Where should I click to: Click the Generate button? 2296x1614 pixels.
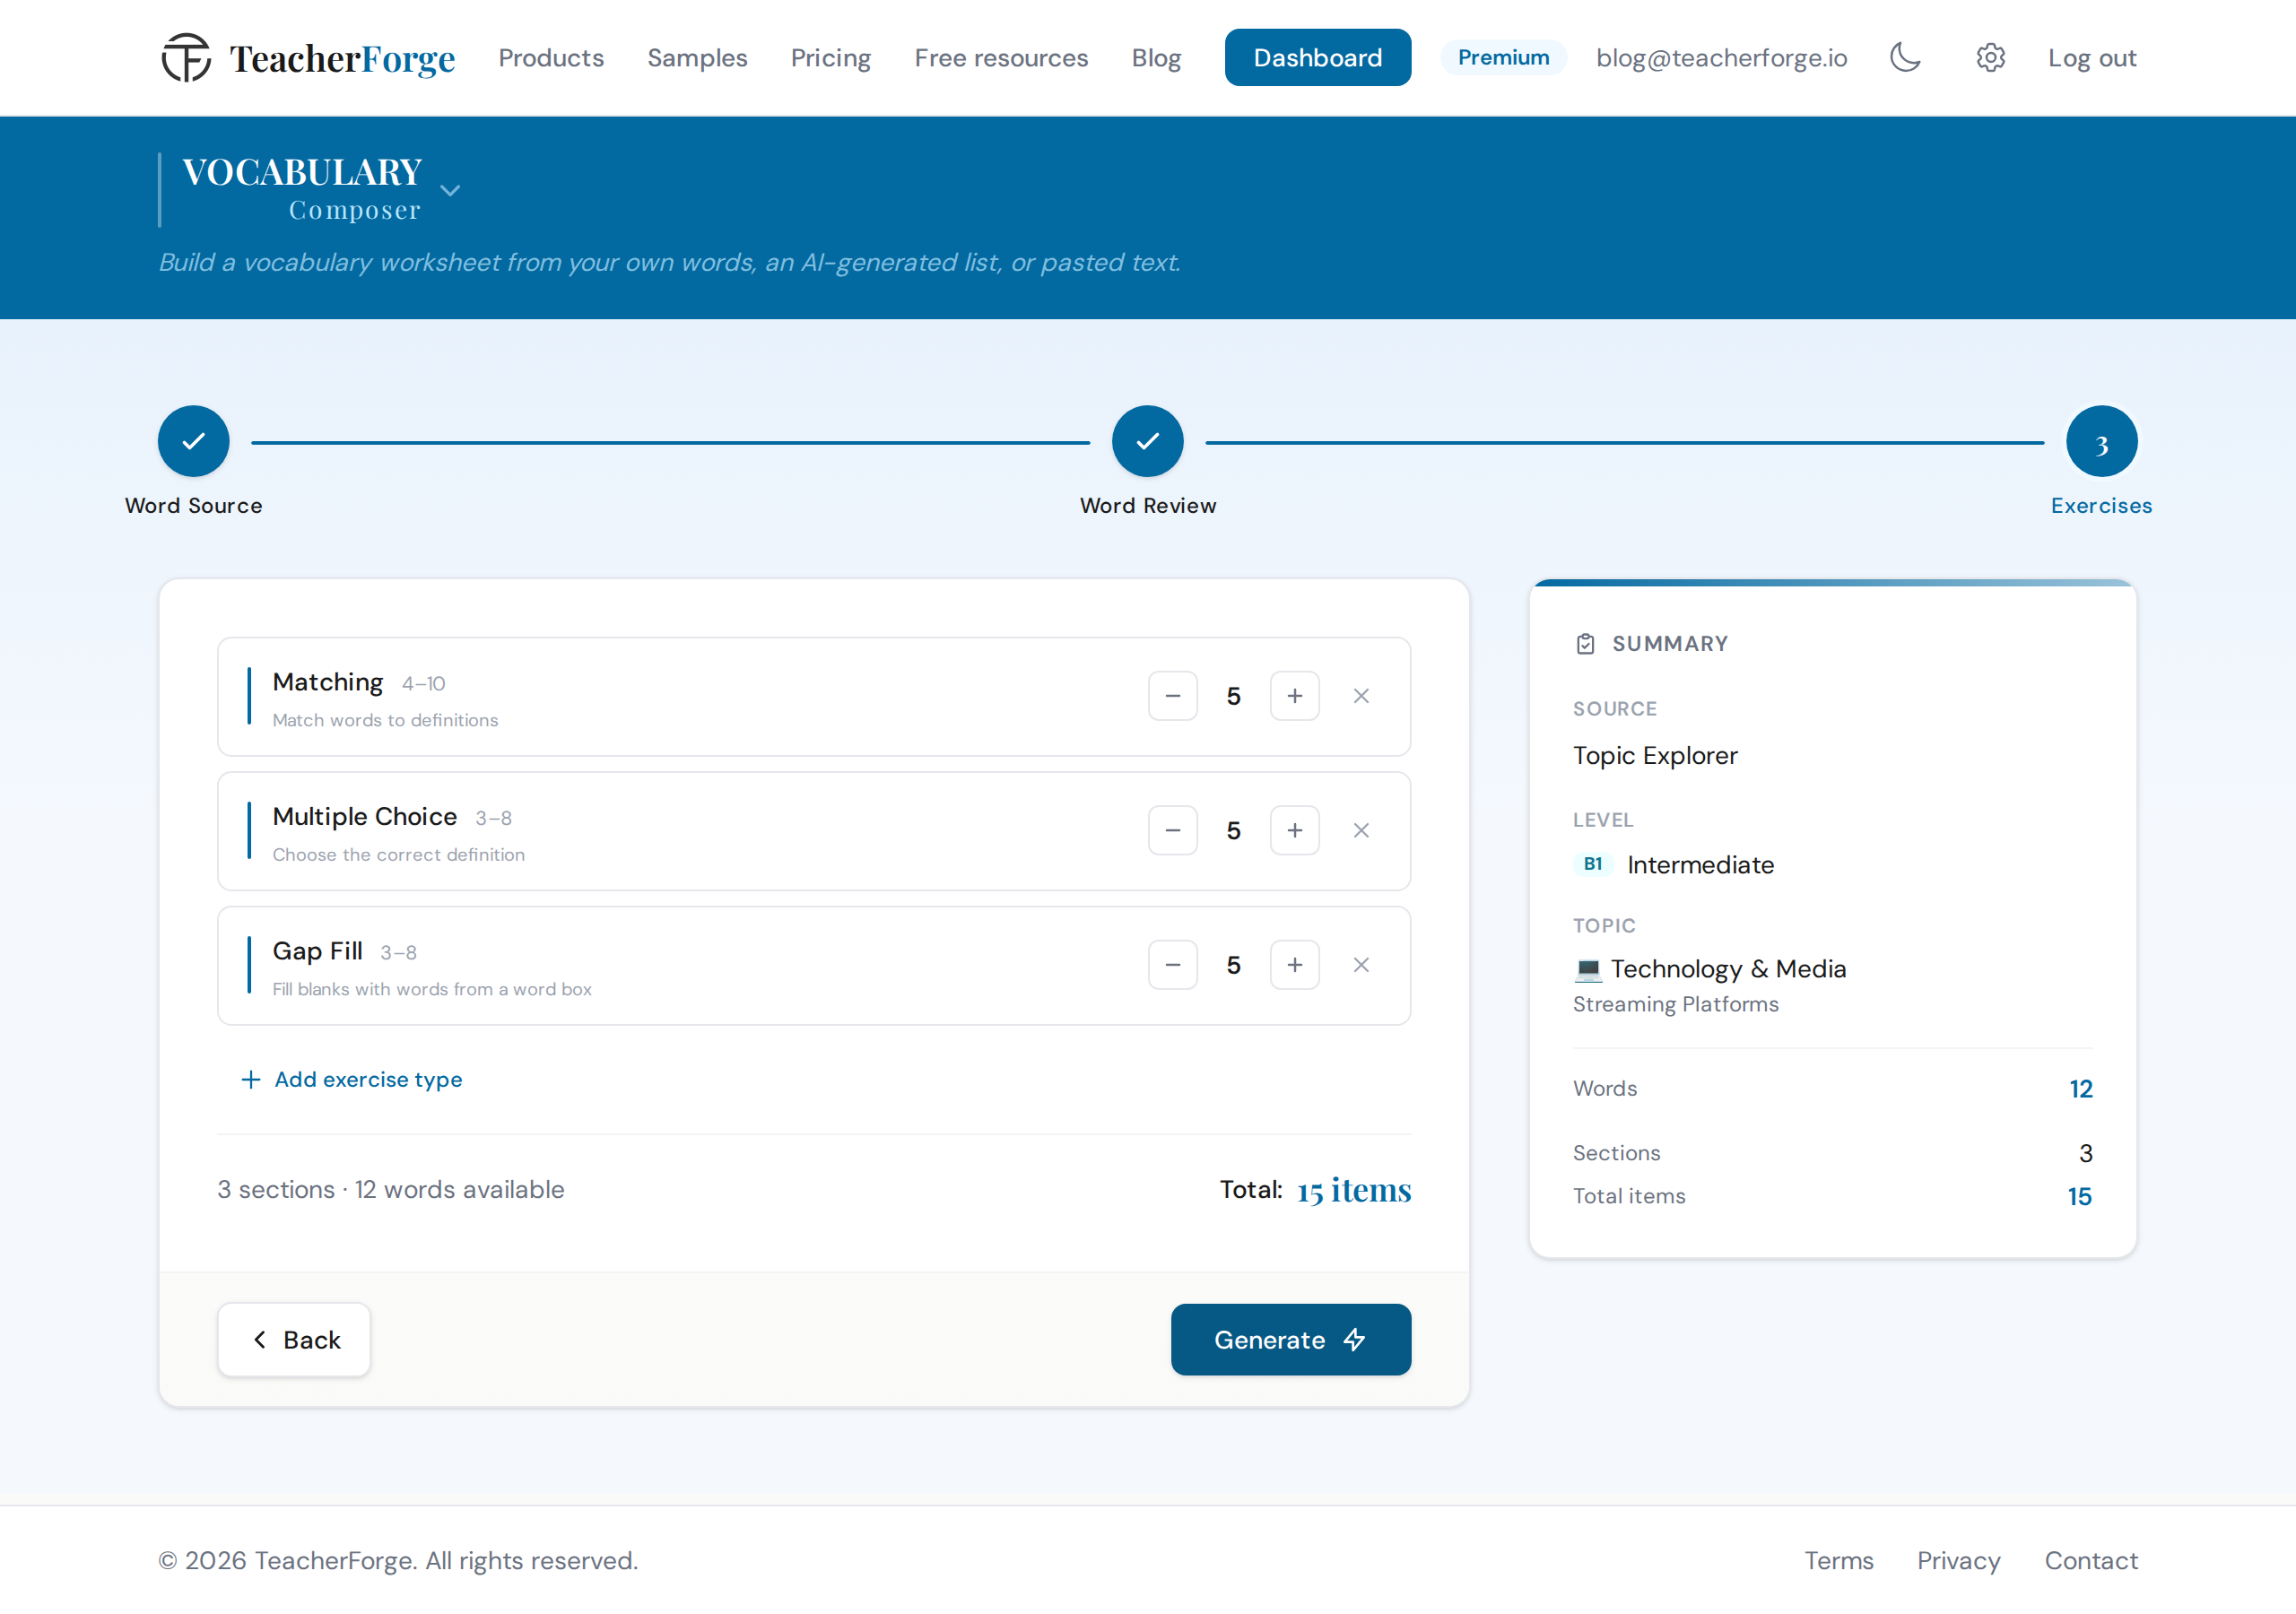click(x=1291, y=1340)
